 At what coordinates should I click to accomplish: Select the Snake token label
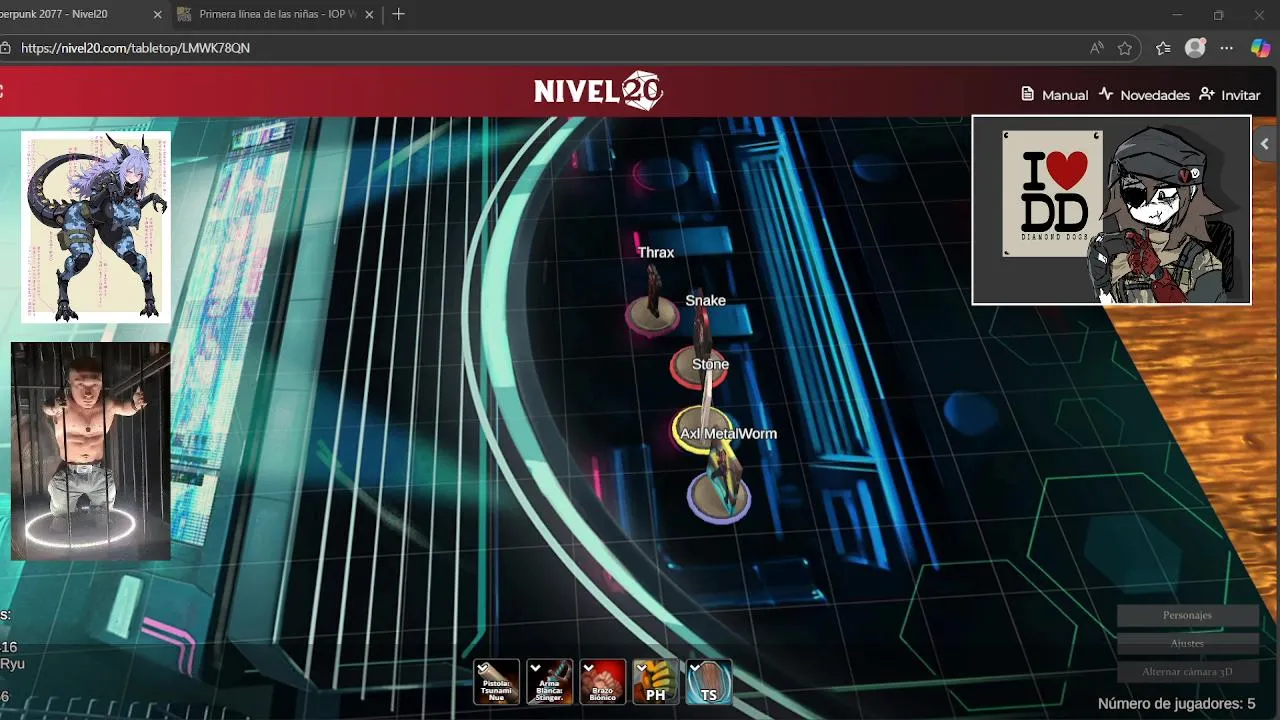coord(705,301)
